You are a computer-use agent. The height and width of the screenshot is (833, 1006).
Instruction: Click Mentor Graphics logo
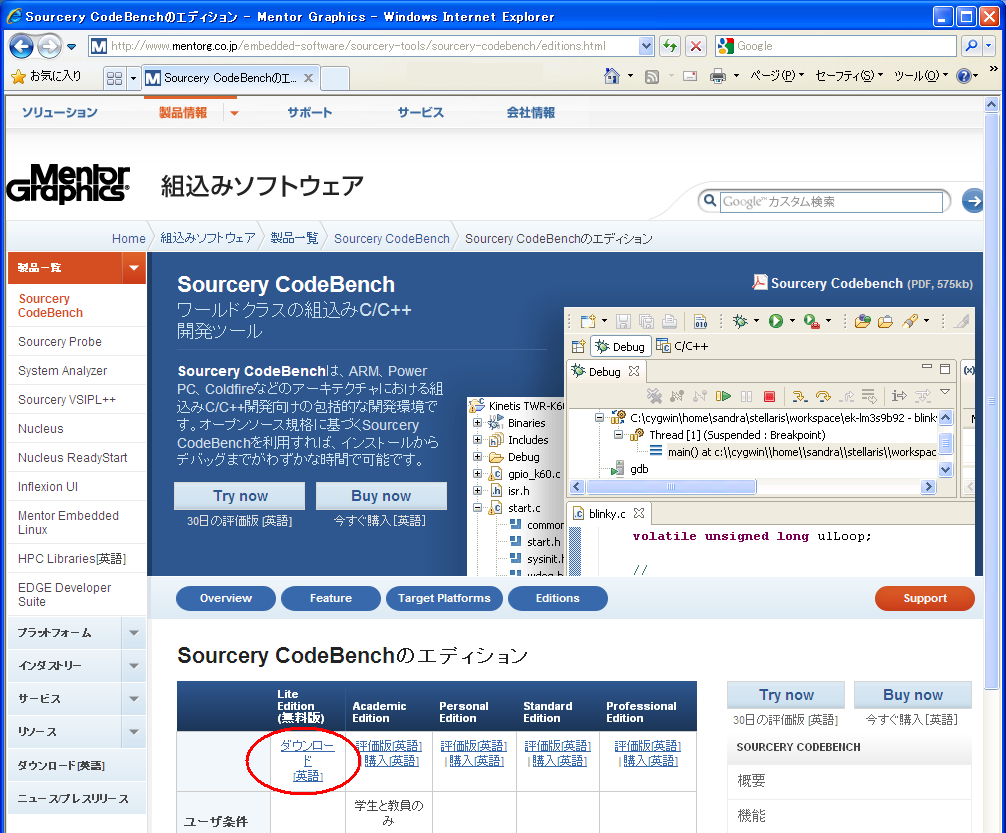68,184
